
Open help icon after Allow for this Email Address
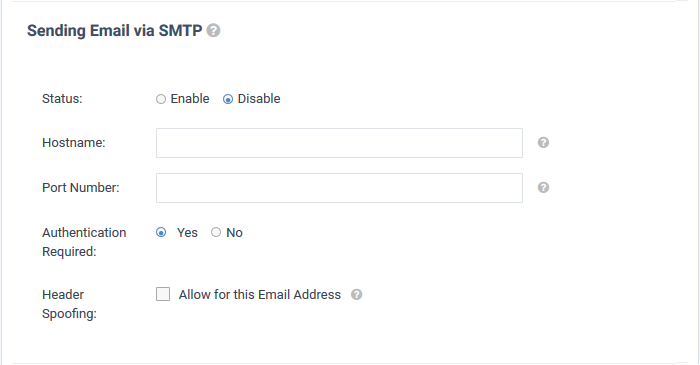point(356,294)
